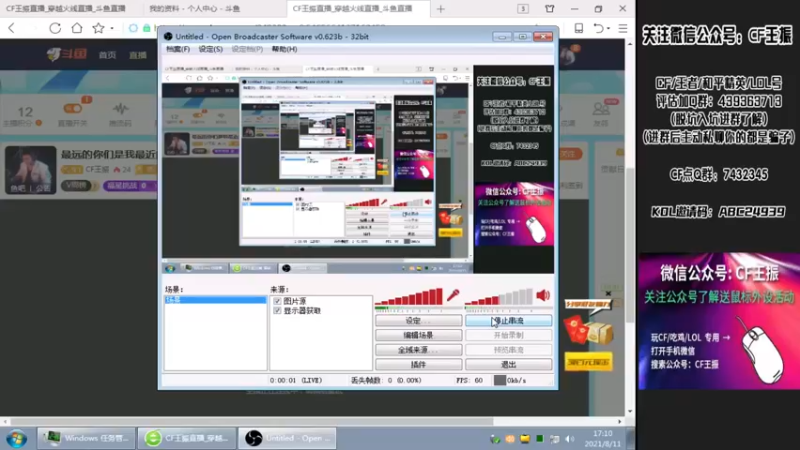Viewport: 800px width, 450px height.
Task: Close the red packet floating widget
Action: [608, 293]
